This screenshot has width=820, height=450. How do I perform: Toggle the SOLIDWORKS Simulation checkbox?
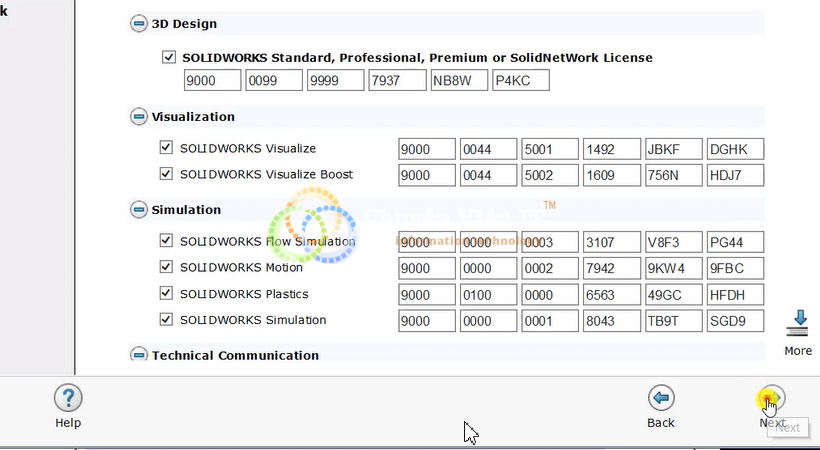[x=166, y=320]
